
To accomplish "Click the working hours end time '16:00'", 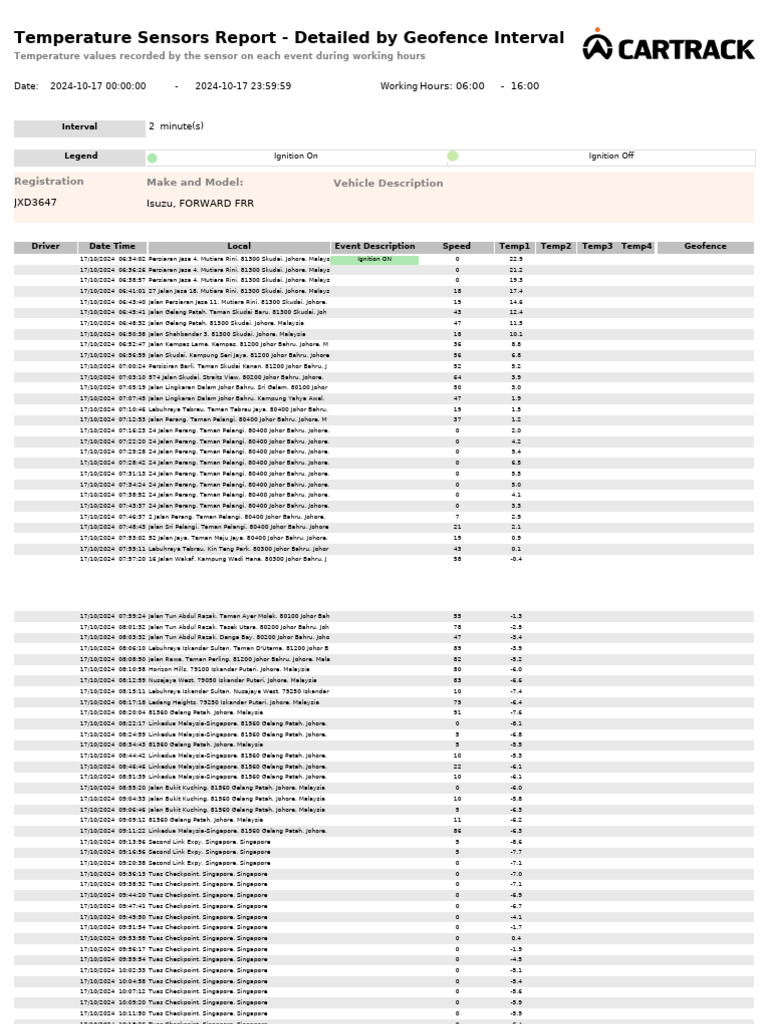I will coord(525,86).
